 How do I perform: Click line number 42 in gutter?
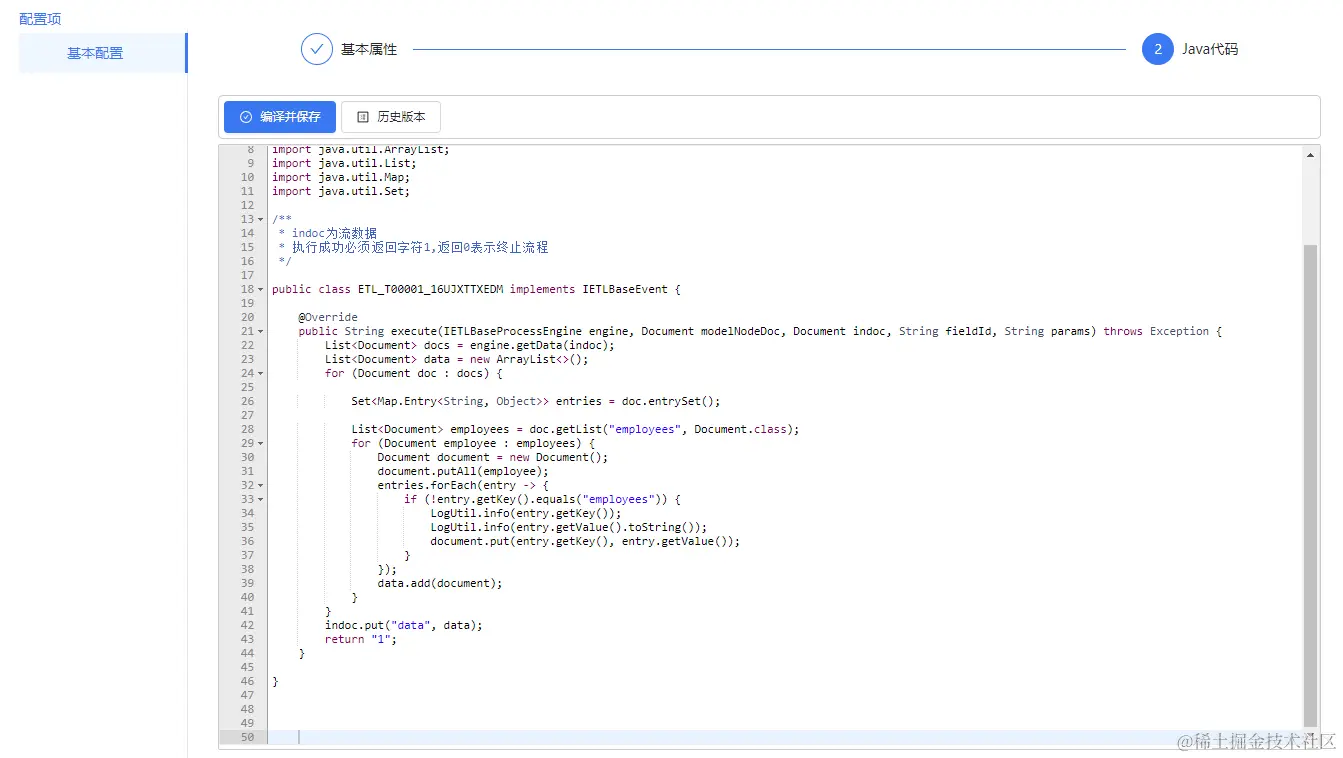(247, 625)
